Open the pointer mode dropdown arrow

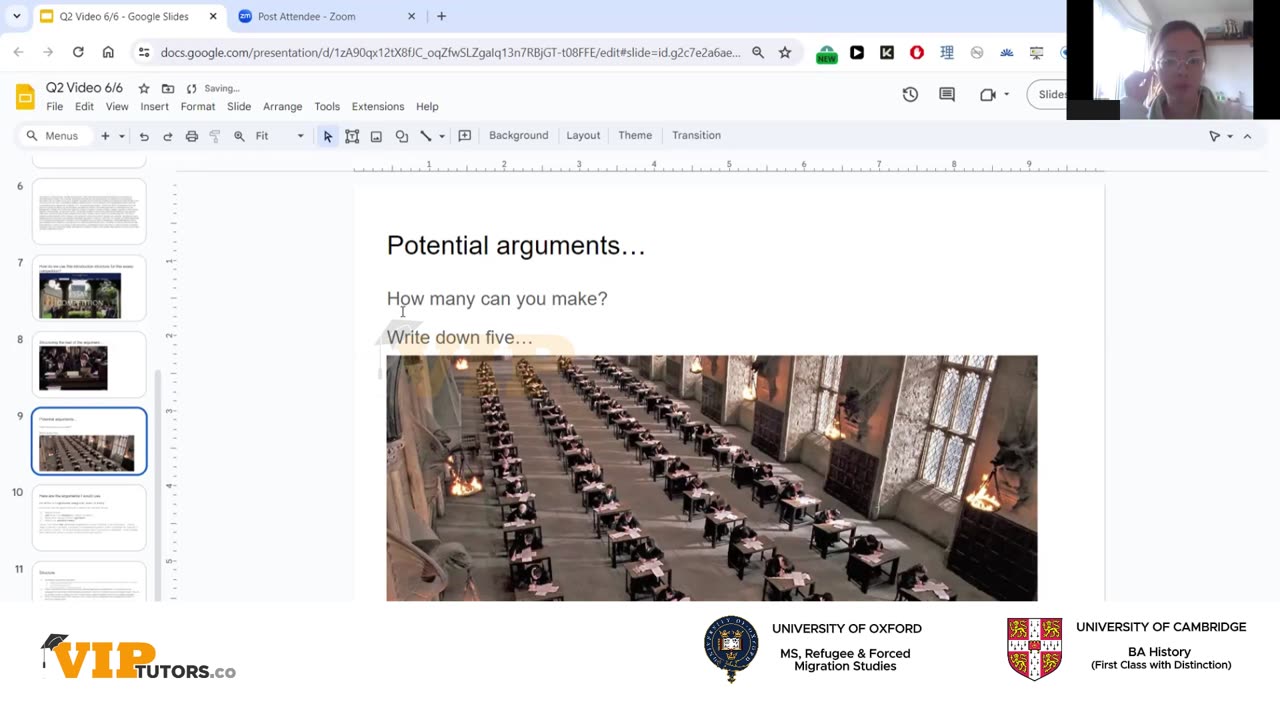coord(1230,136)
